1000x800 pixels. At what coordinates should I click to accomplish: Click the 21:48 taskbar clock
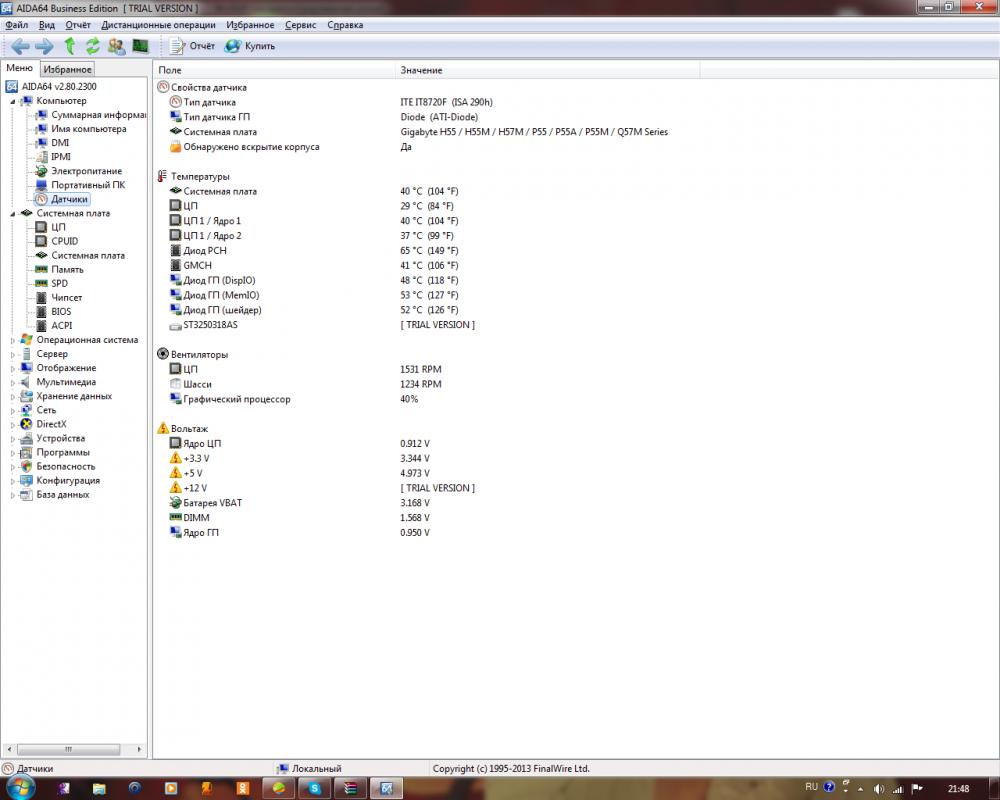(959, 789)
